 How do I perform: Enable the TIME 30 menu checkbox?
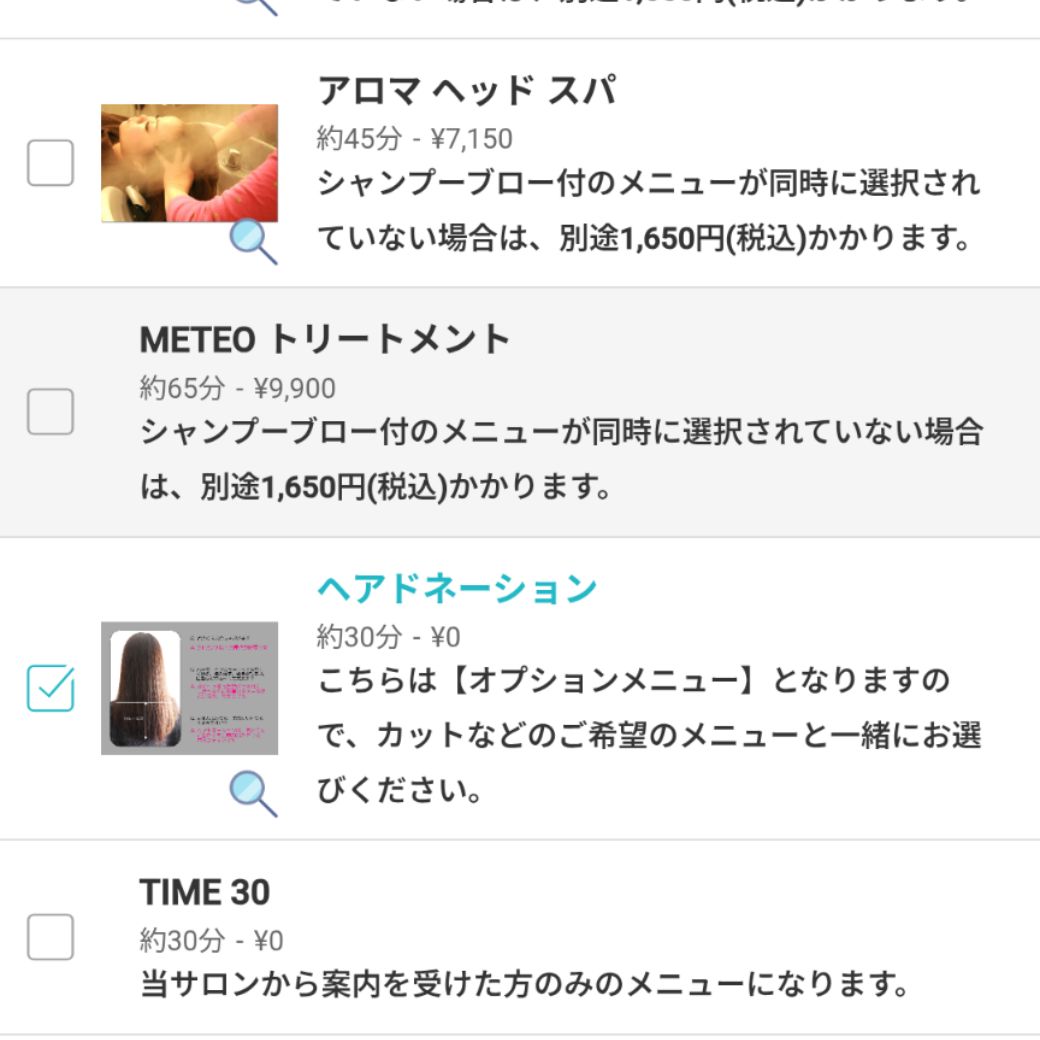(x=50, y=937)
